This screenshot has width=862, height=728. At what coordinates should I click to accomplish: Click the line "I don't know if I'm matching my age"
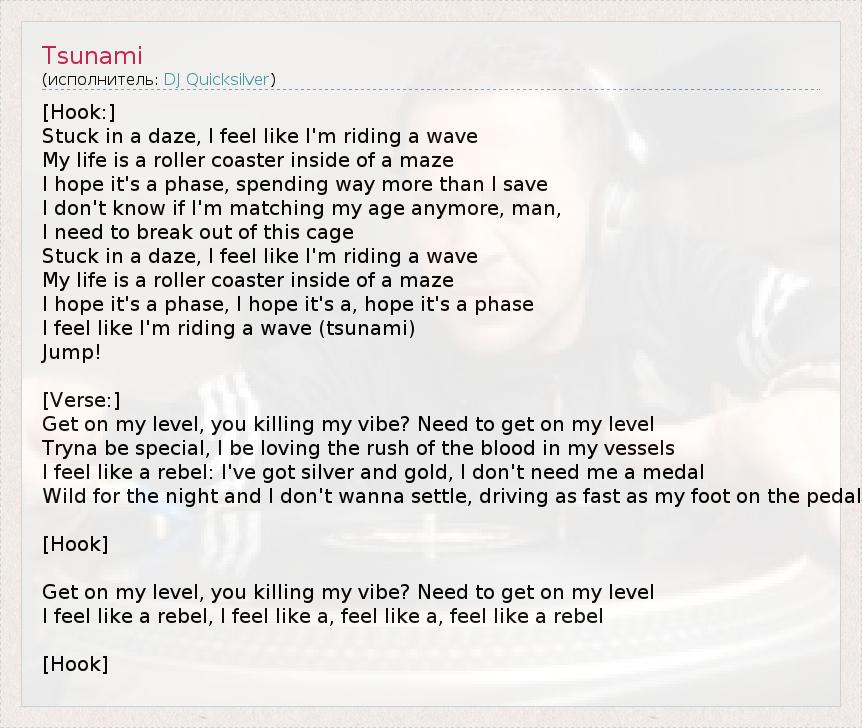[x=301, y=208]
